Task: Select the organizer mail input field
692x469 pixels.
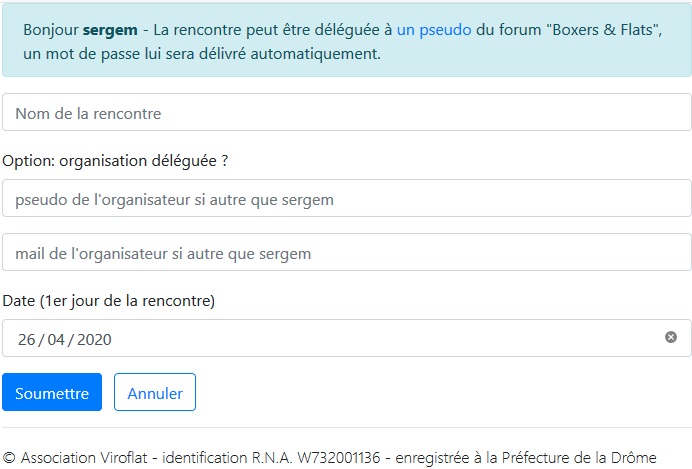Action: click(346, 253)
